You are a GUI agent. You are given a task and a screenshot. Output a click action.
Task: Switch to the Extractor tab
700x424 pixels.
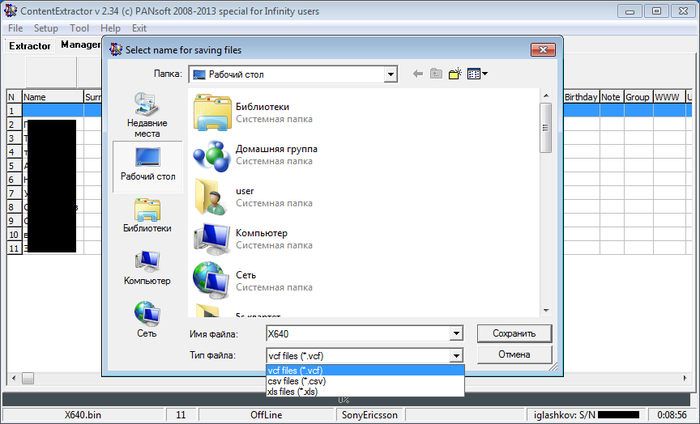pyautogui.click(x=30, y=46)
